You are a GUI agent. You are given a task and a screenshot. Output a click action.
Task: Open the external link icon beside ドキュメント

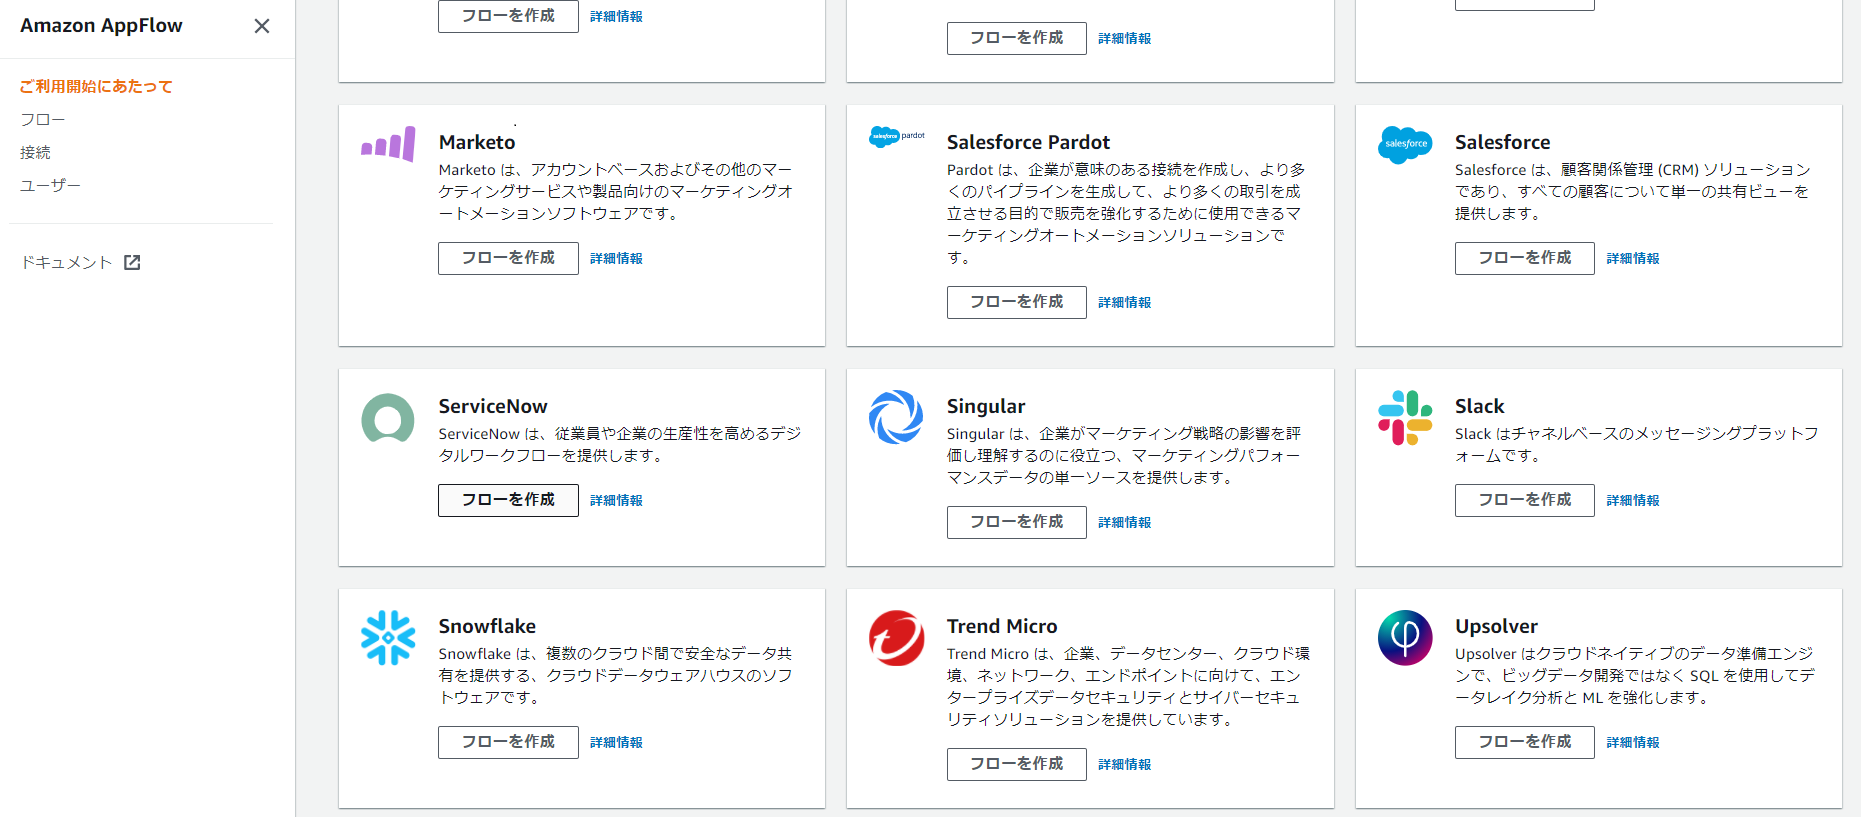[132, 262]
